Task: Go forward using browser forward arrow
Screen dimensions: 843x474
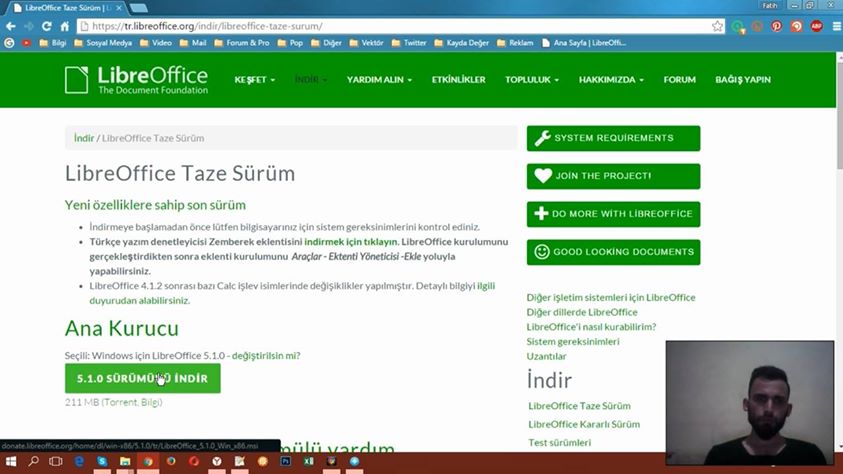Action: coord(28,26)
